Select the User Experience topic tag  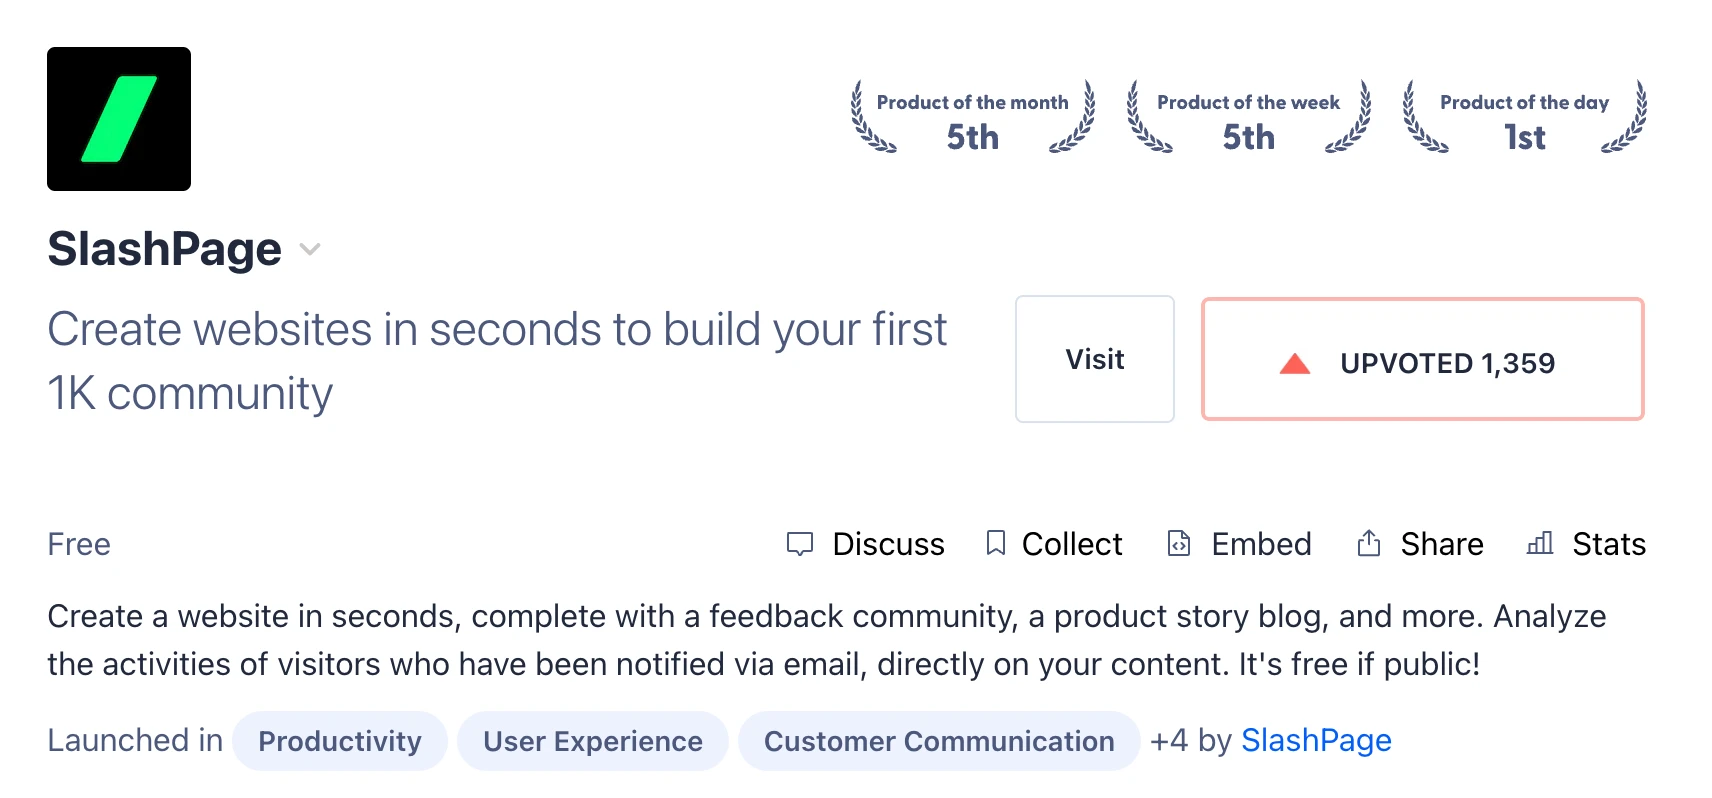(593, 741)
